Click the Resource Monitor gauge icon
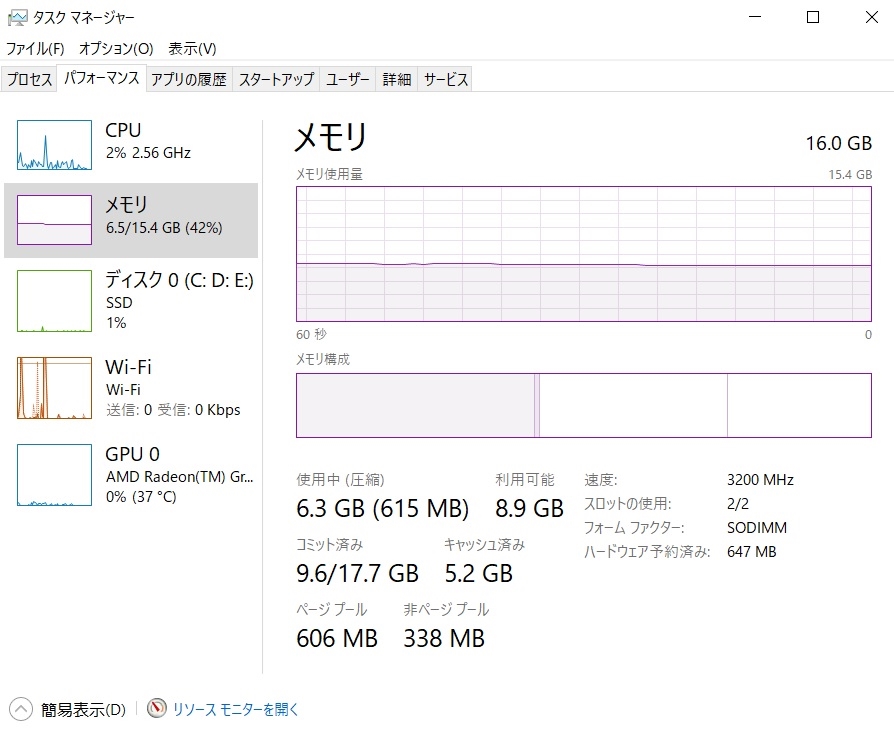The height and width of the screenshot is (735, 894). coord(157,709)
